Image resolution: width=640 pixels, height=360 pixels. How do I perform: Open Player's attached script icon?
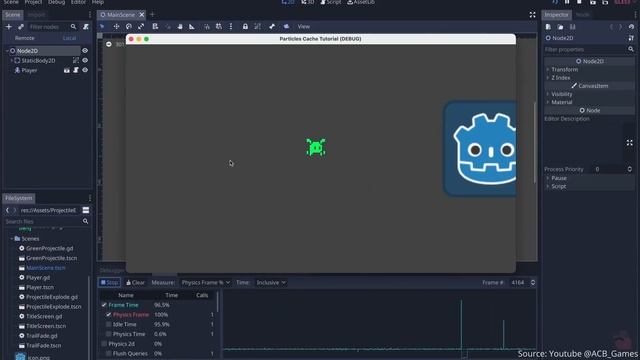(76, 70)
